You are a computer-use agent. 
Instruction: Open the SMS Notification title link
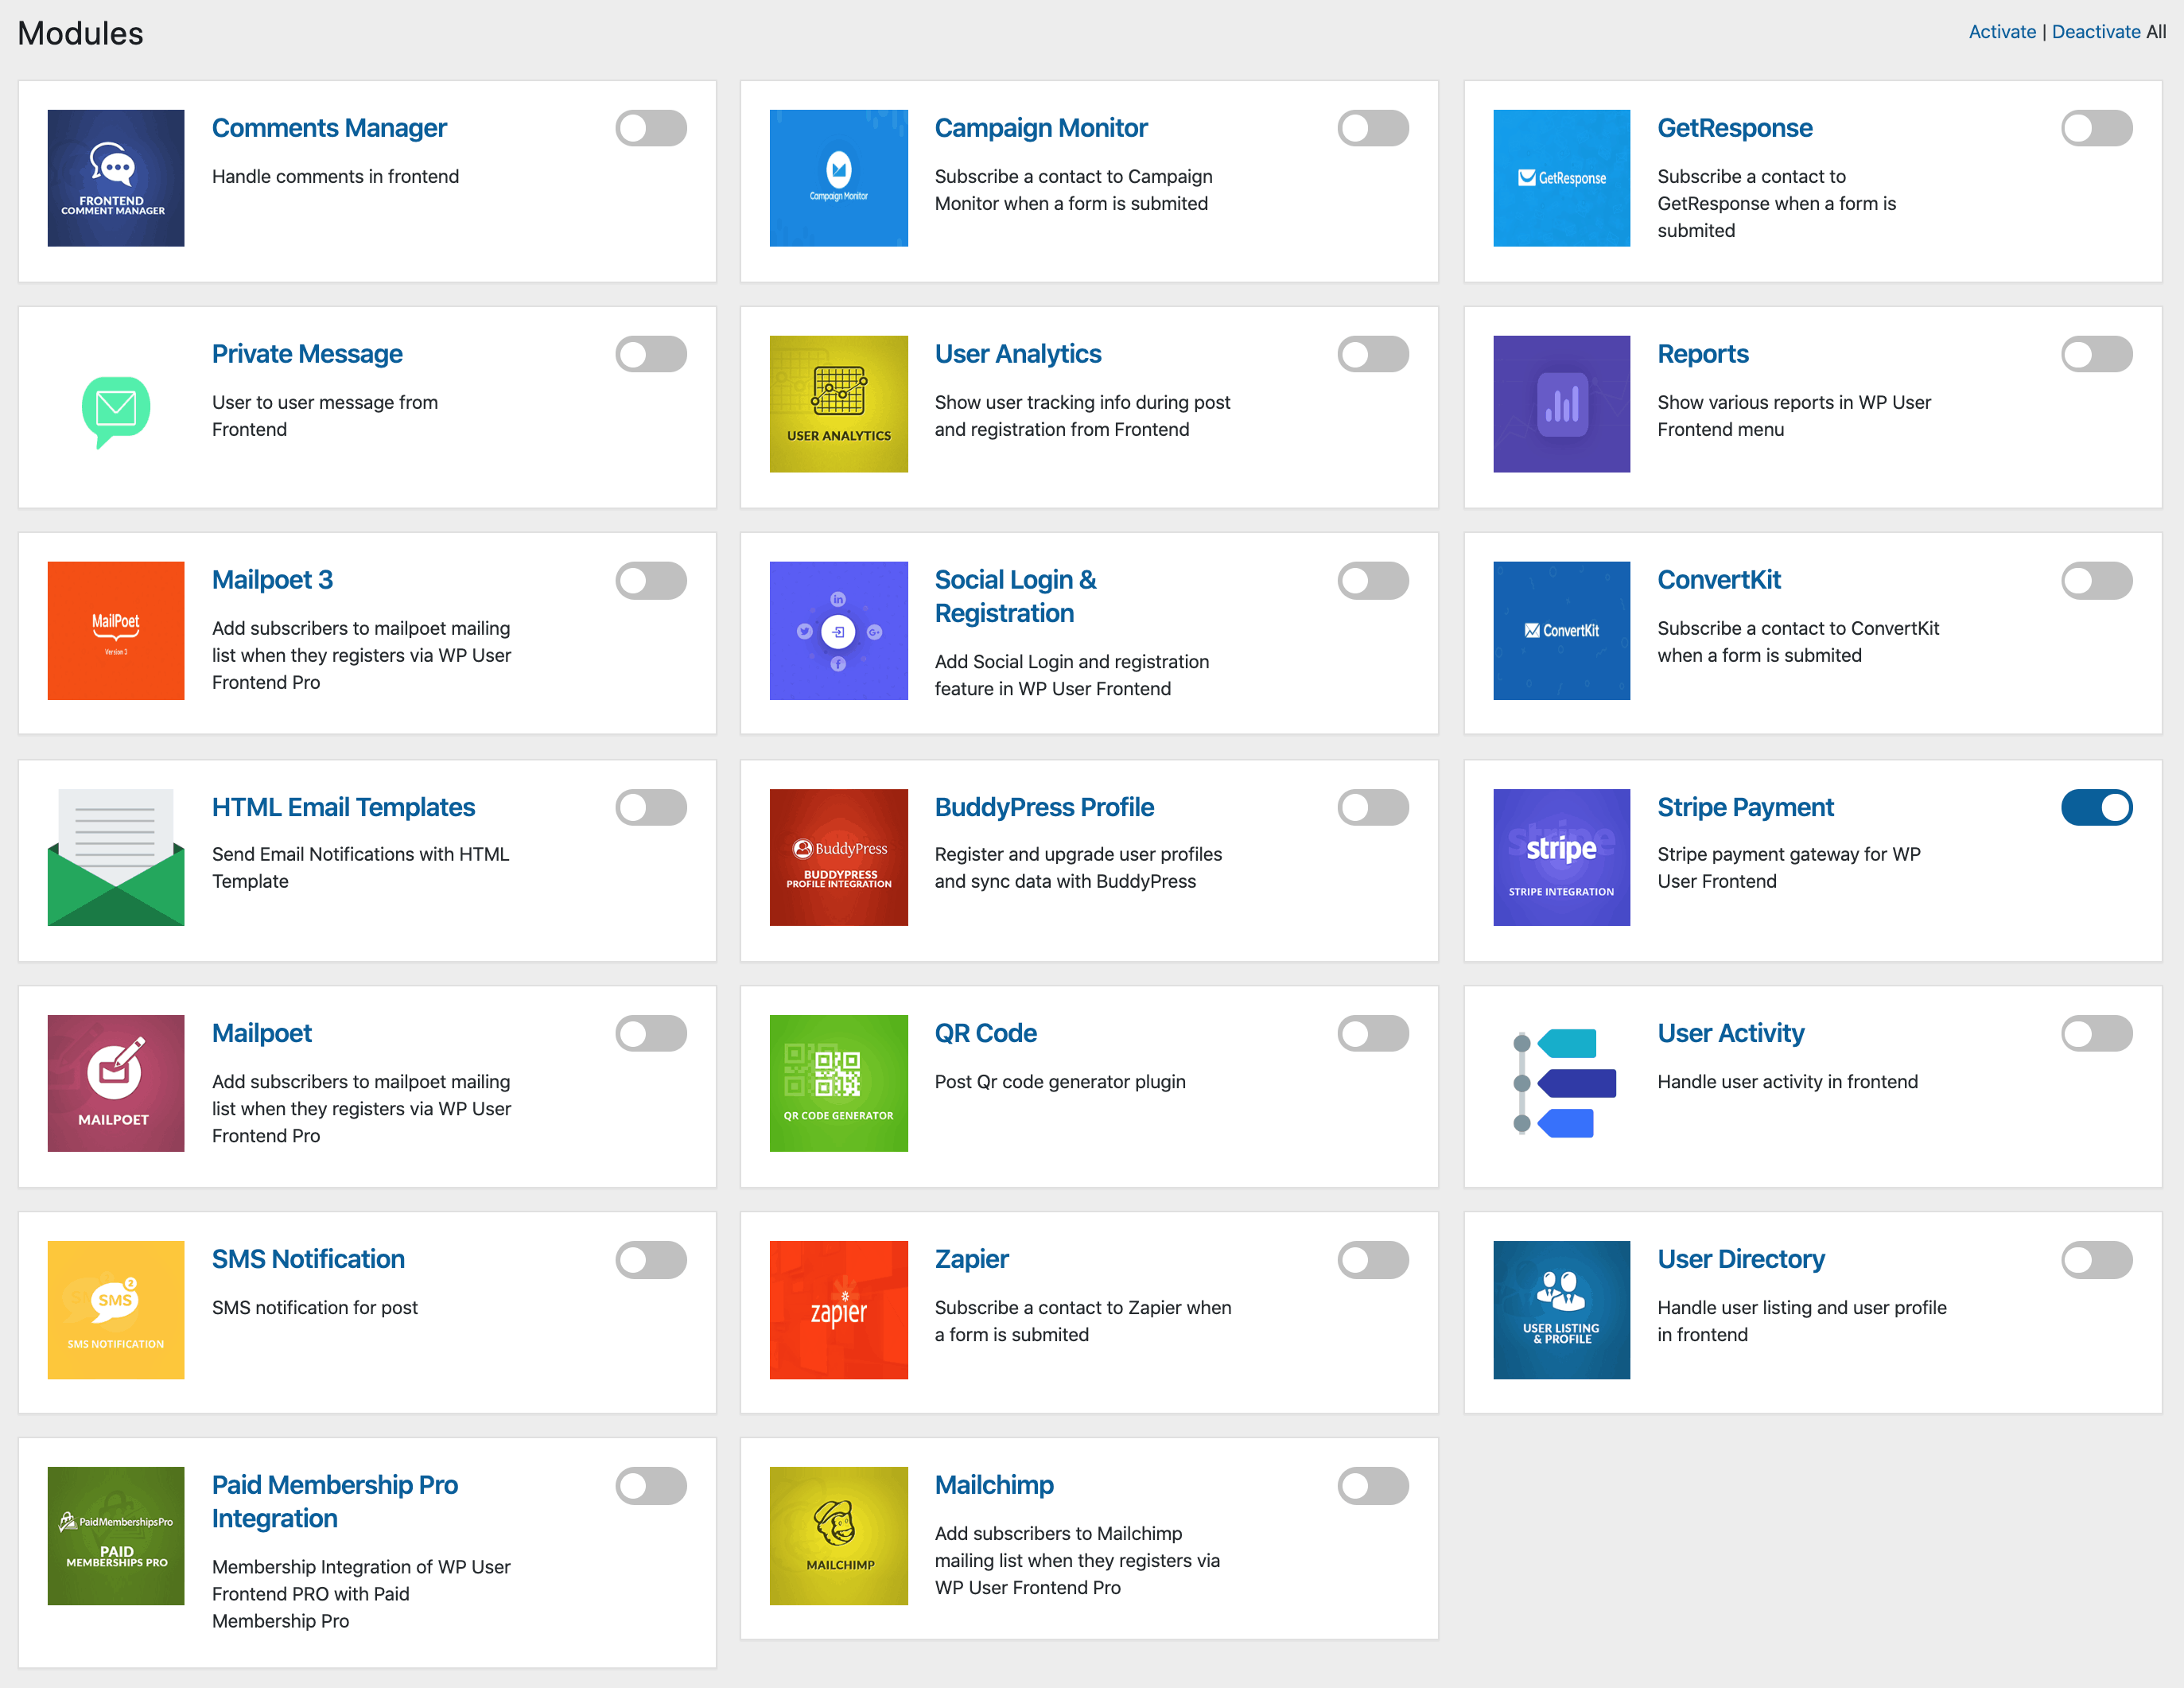tap(308, 1259)
